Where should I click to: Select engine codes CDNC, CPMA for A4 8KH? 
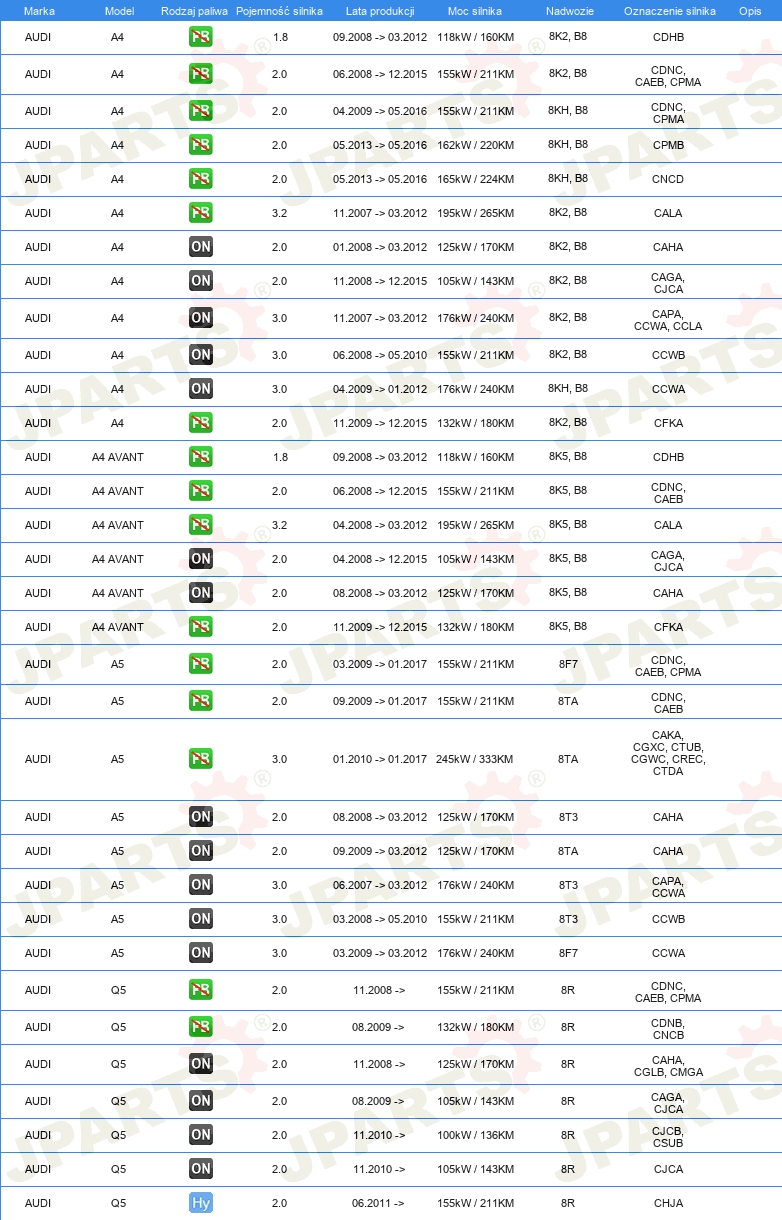coord(668,113)
